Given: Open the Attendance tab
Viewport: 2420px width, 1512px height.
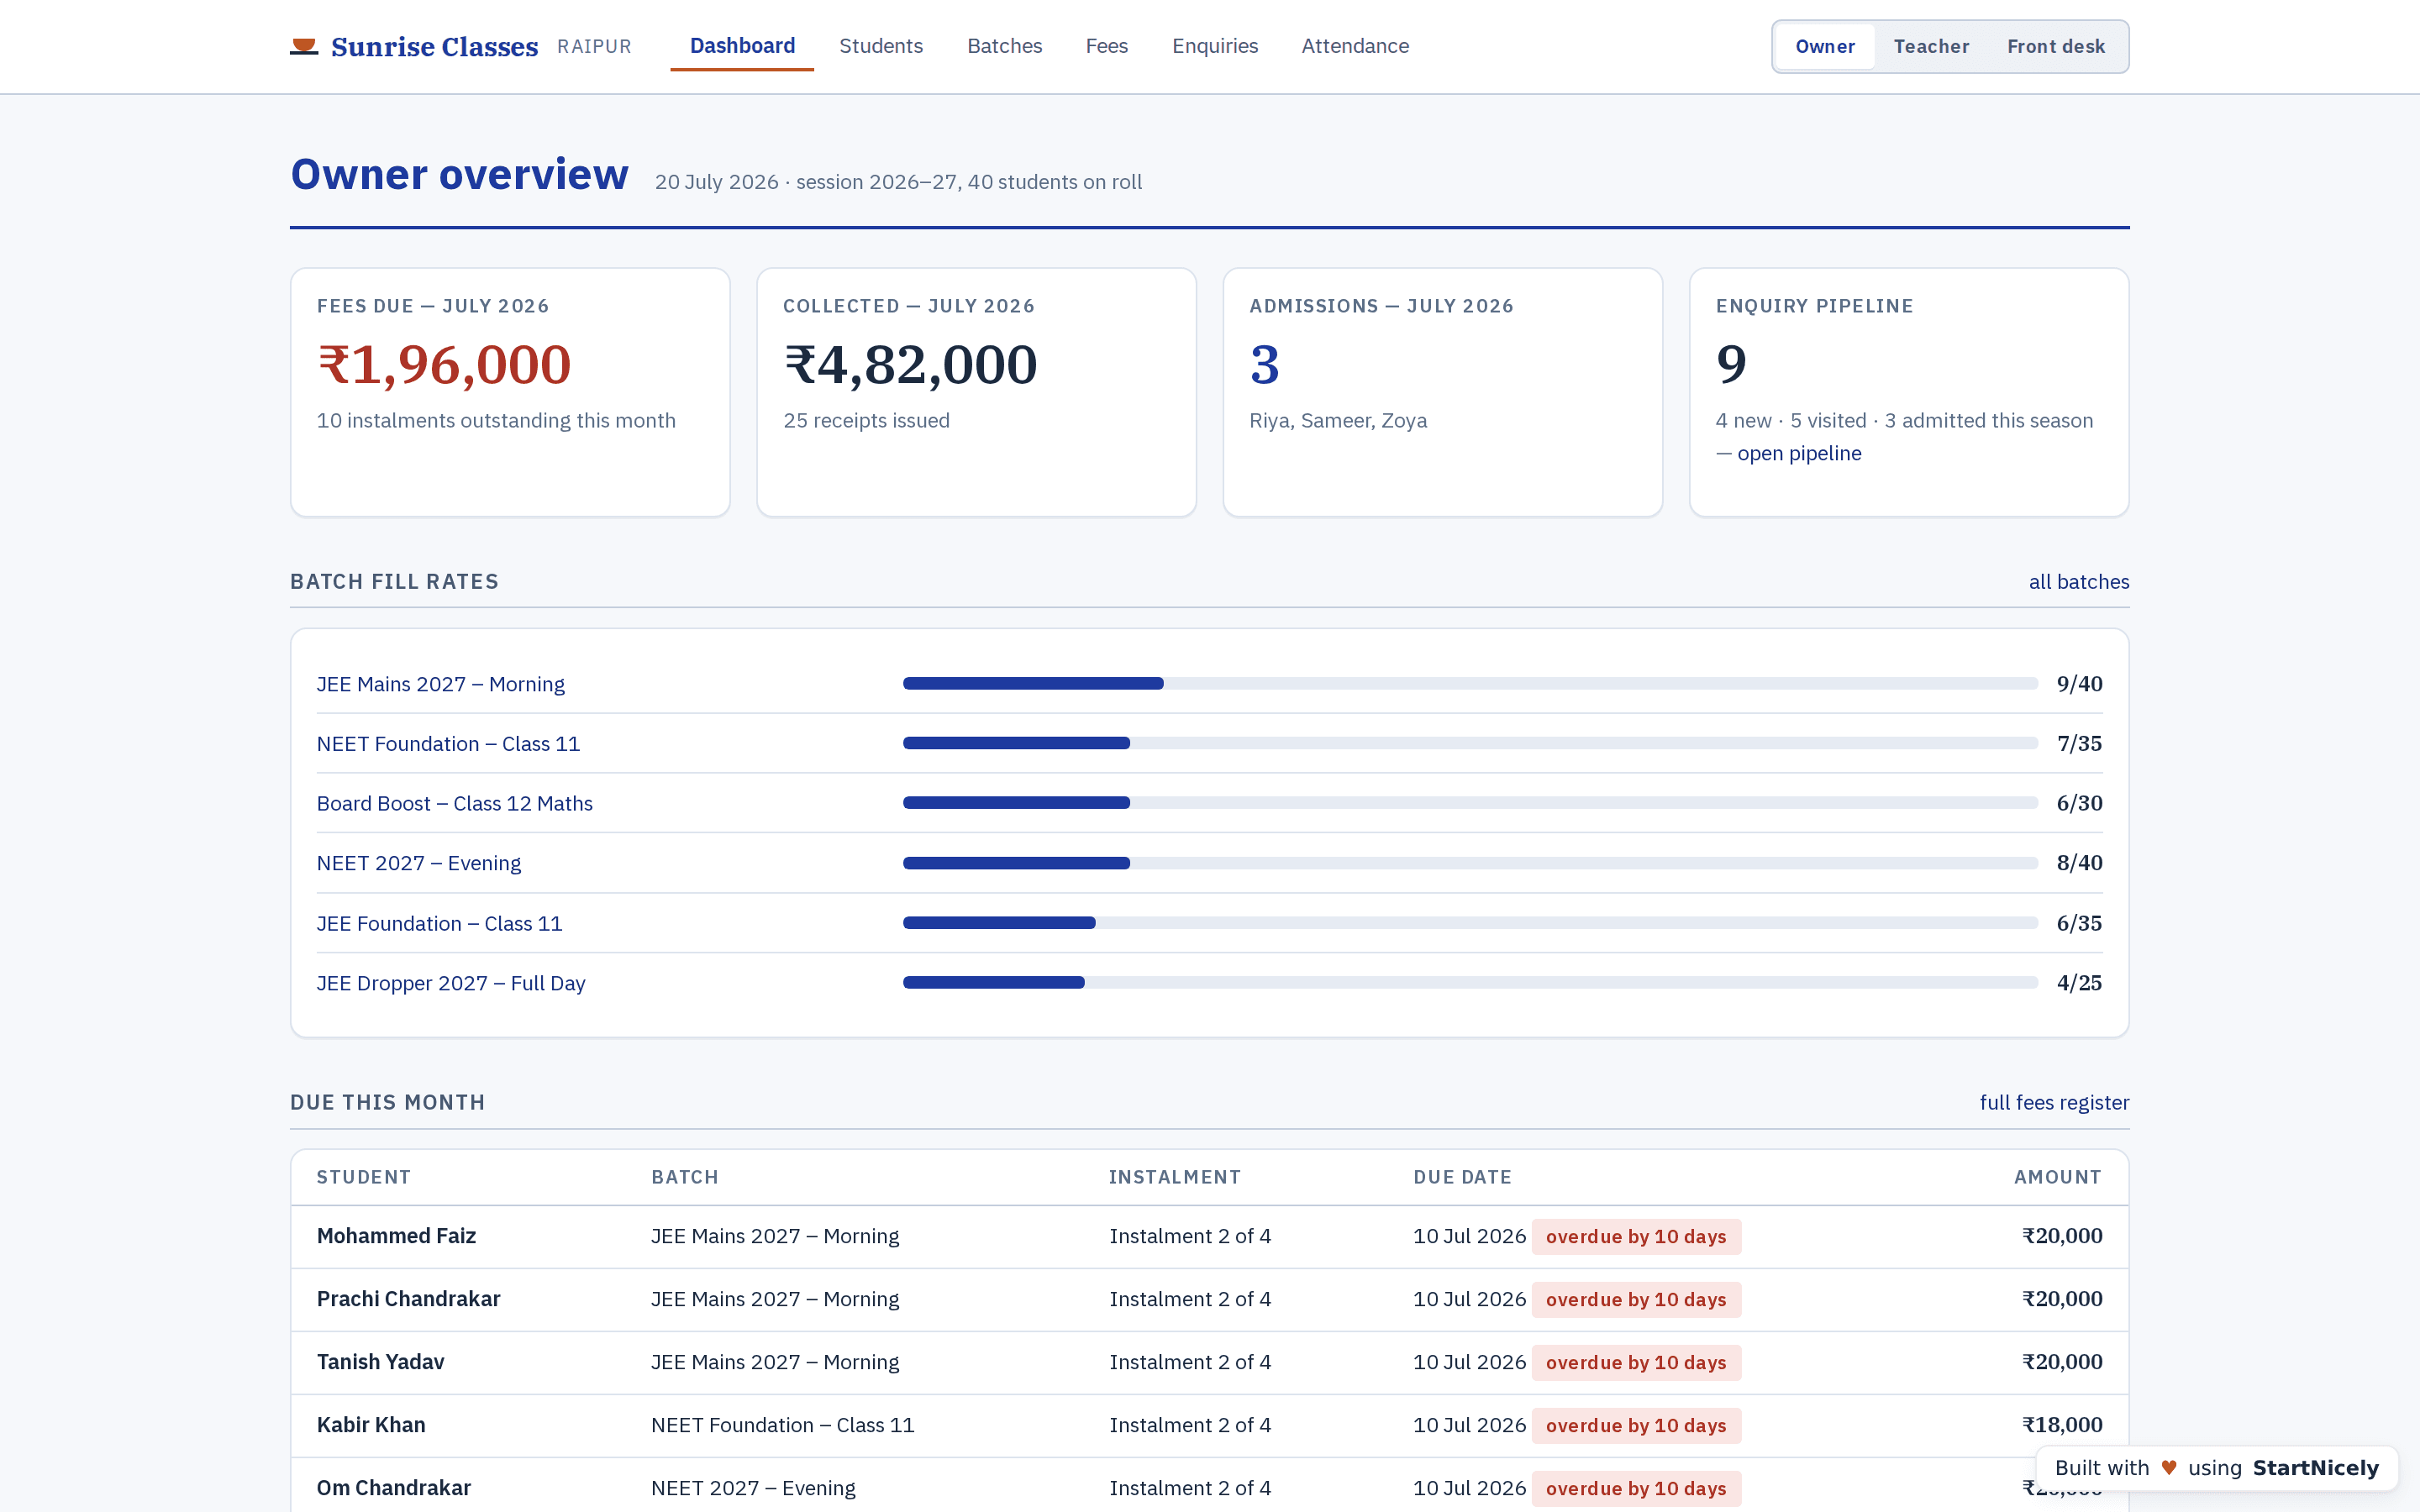Looking at the screenshot, I should [1355, 46].
